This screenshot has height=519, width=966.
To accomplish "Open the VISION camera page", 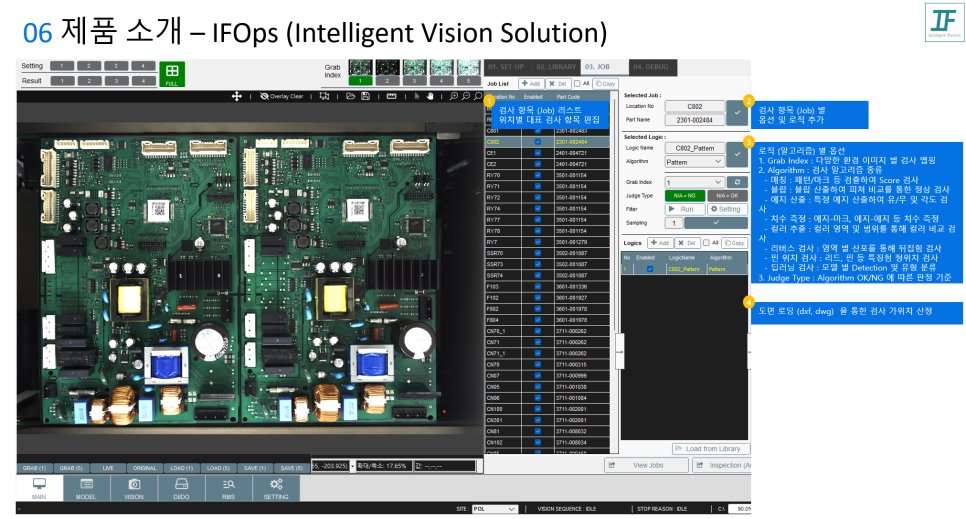I will 134,488.
